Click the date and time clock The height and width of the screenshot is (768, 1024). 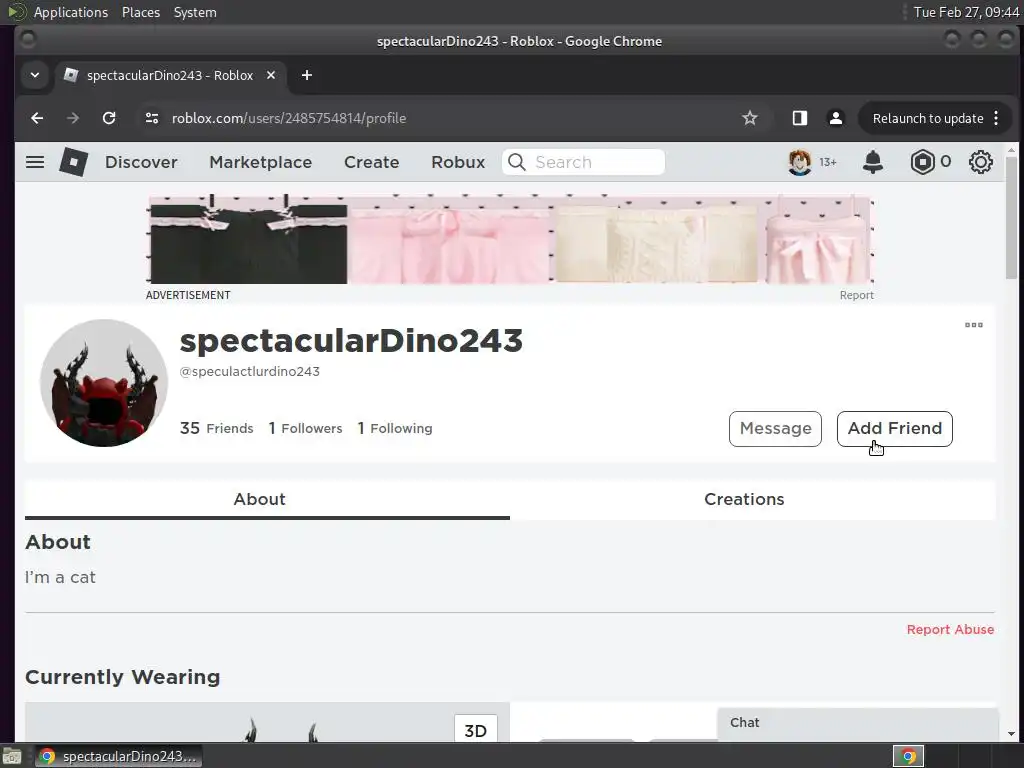pyautogui.click(x=966, y=12)
